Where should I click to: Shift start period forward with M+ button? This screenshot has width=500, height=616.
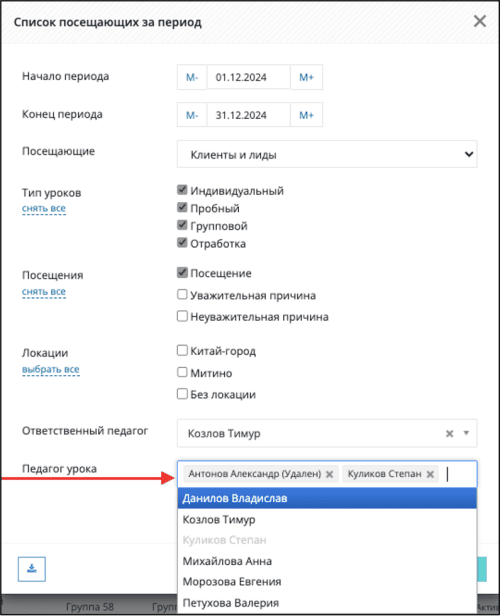(306, 77)
